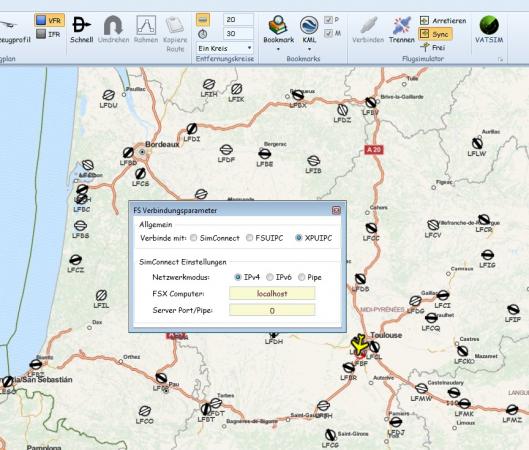This screenshot has height=450, width=529.
Task: Toggle the P bookmarks checkbox
Action: click(328, 20)
